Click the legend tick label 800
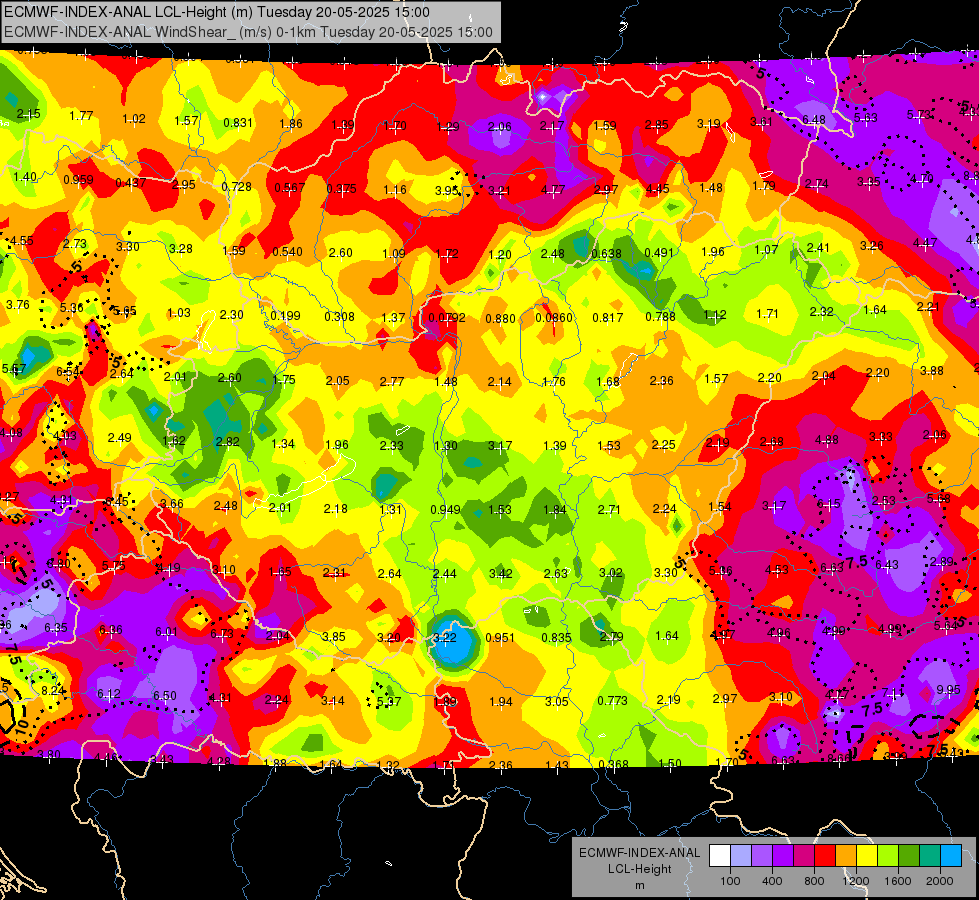This screenshot has width=979, height=900. (814, 881)
